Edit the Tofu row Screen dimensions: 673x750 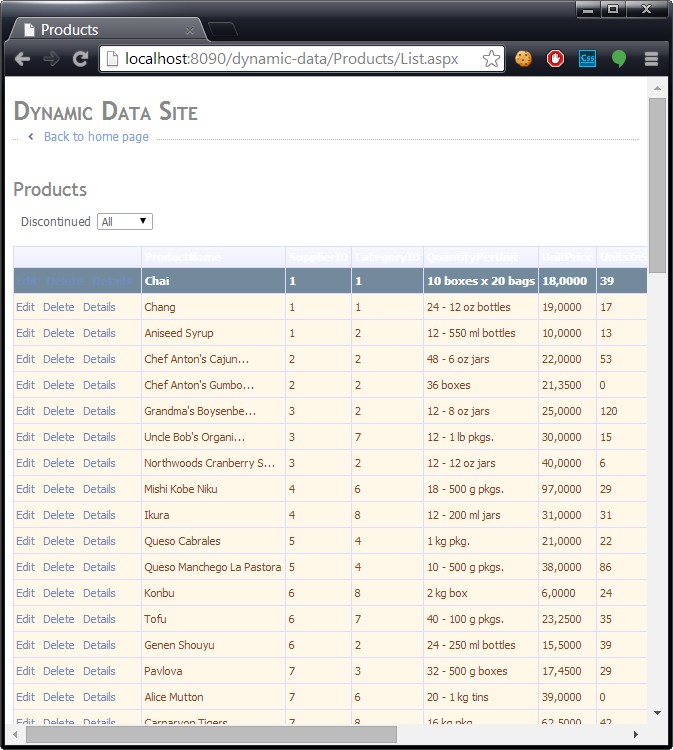[25, 619]
